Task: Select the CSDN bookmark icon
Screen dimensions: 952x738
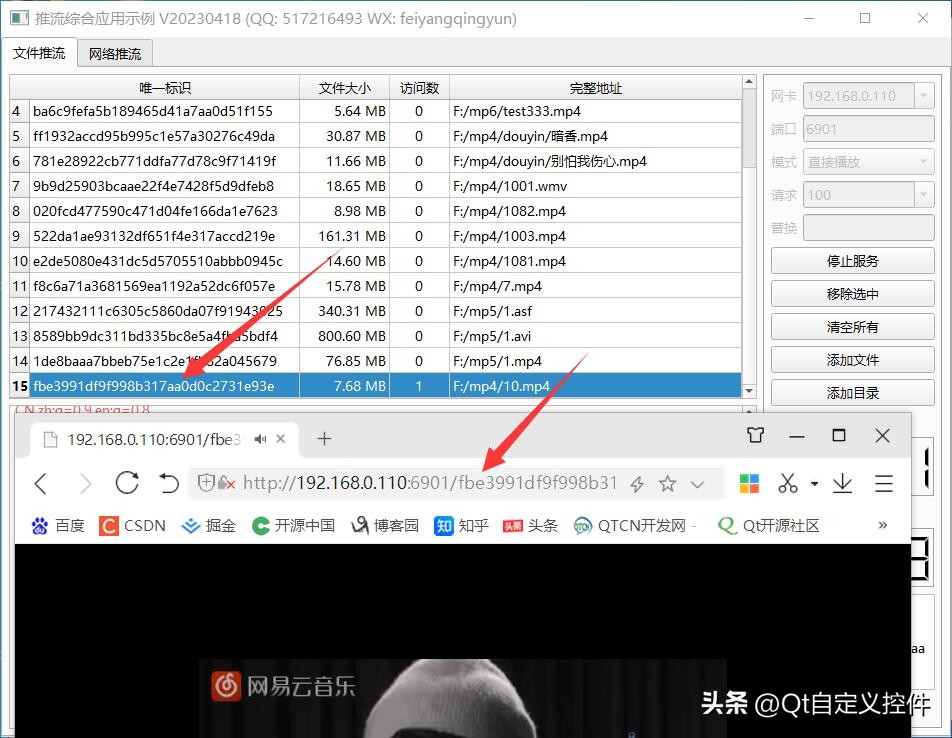Action: pos(105,525)
